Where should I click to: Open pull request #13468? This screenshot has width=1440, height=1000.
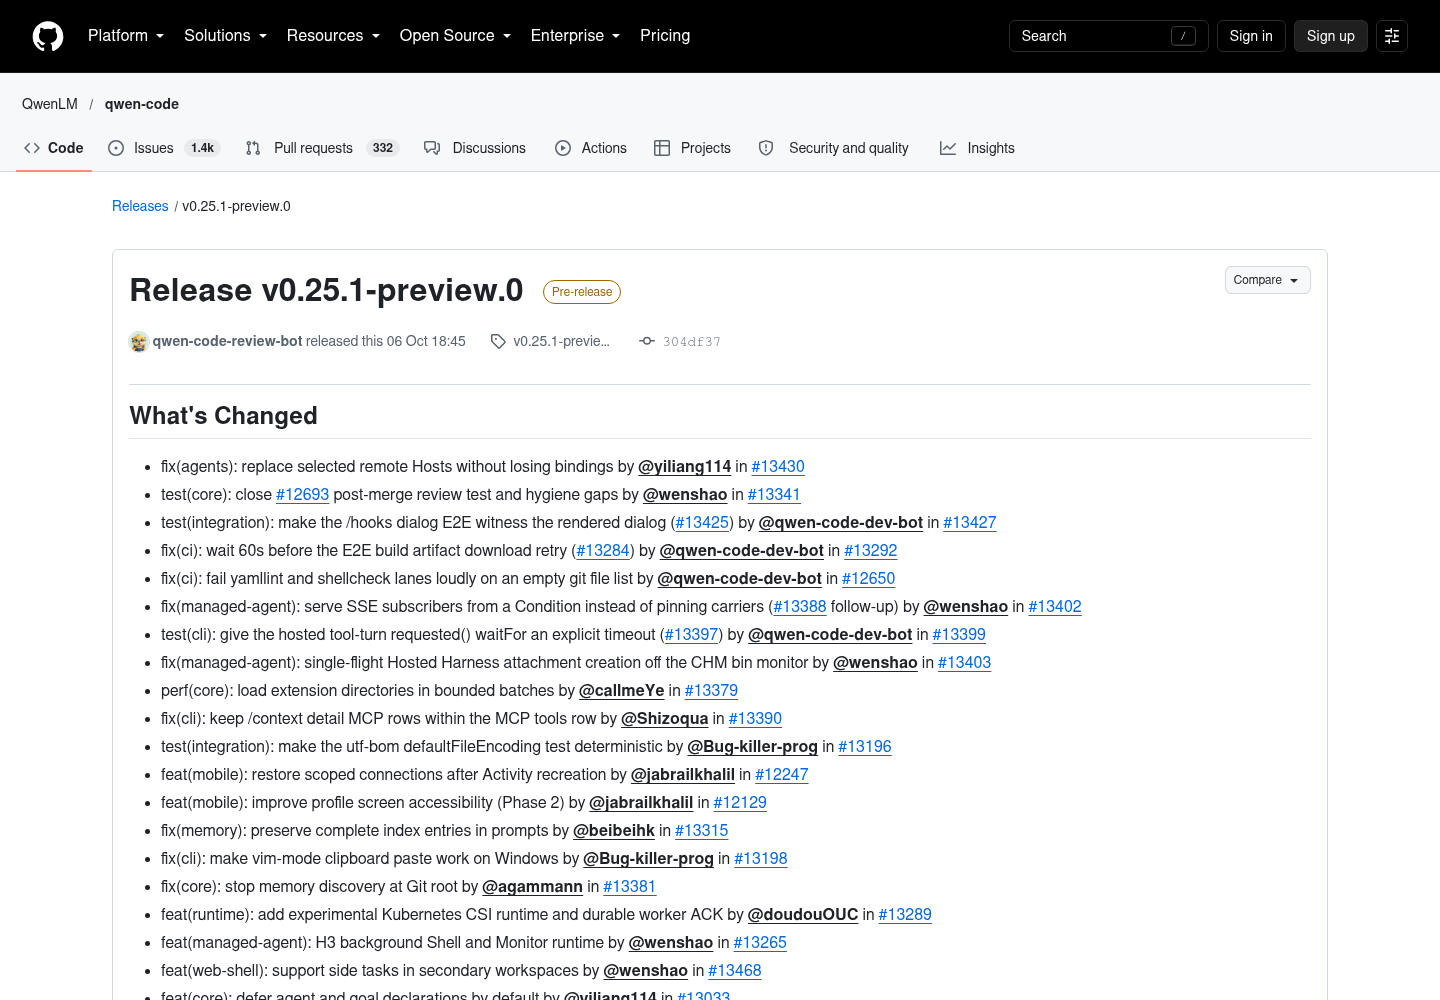[735, 971]
